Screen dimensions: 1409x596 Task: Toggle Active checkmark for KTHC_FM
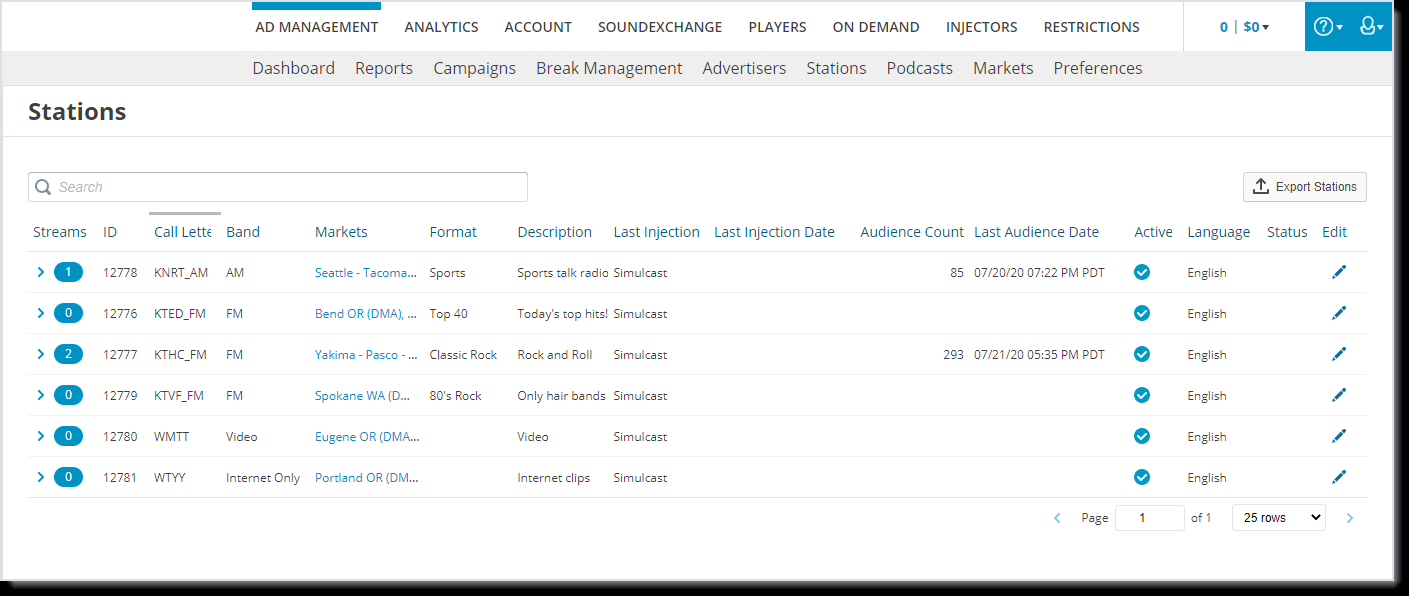pyautogui.click(x=1142, y=354)
